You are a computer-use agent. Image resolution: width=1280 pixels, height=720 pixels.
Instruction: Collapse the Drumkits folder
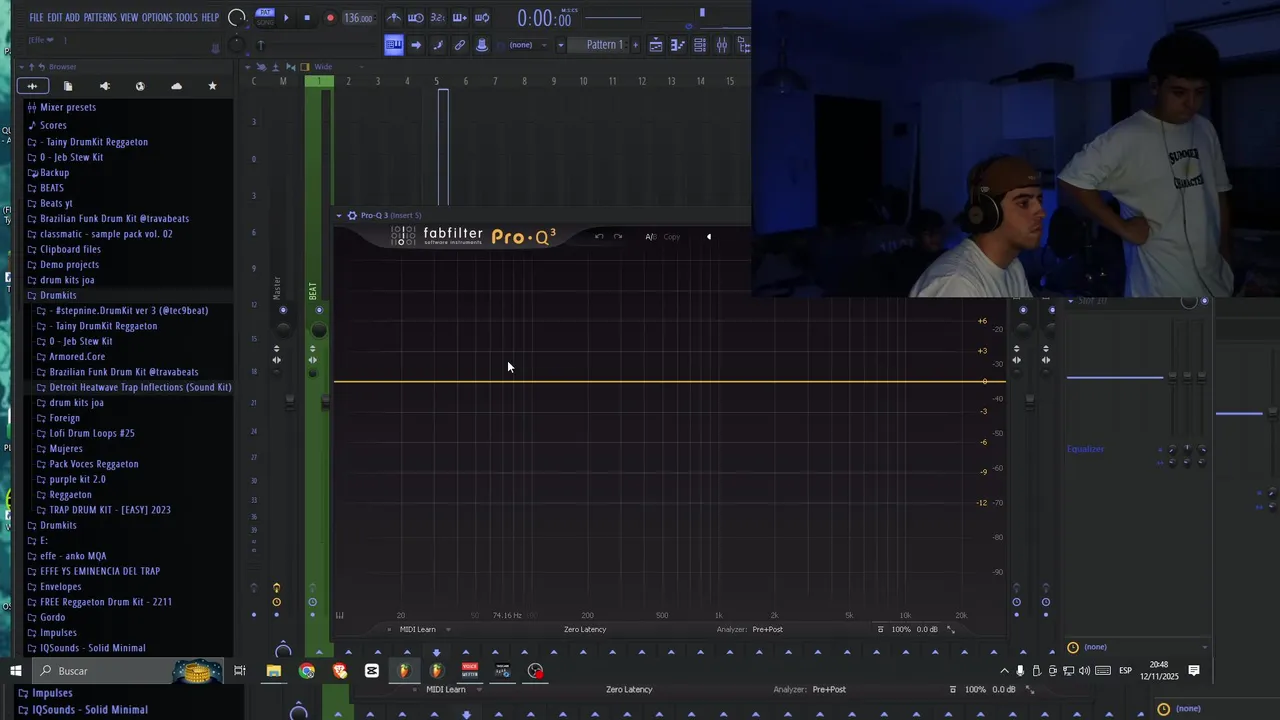[x=58, y=295]
